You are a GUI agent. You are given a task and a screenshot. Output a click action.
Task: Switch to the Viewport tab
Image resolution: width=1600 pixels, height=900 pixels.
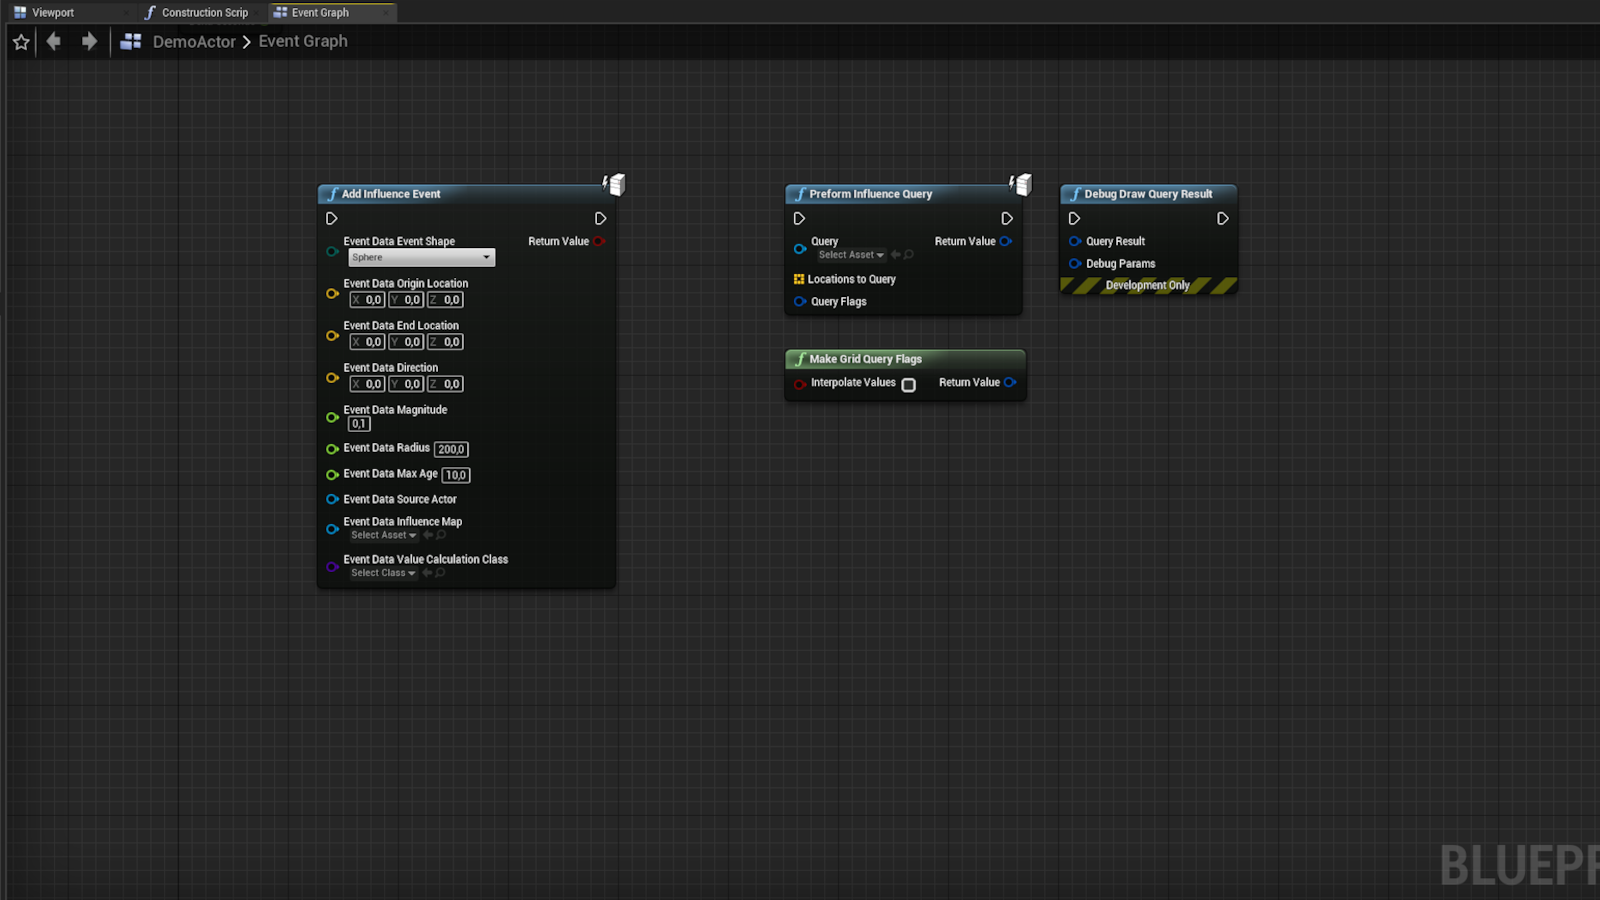tap(54, 12)
